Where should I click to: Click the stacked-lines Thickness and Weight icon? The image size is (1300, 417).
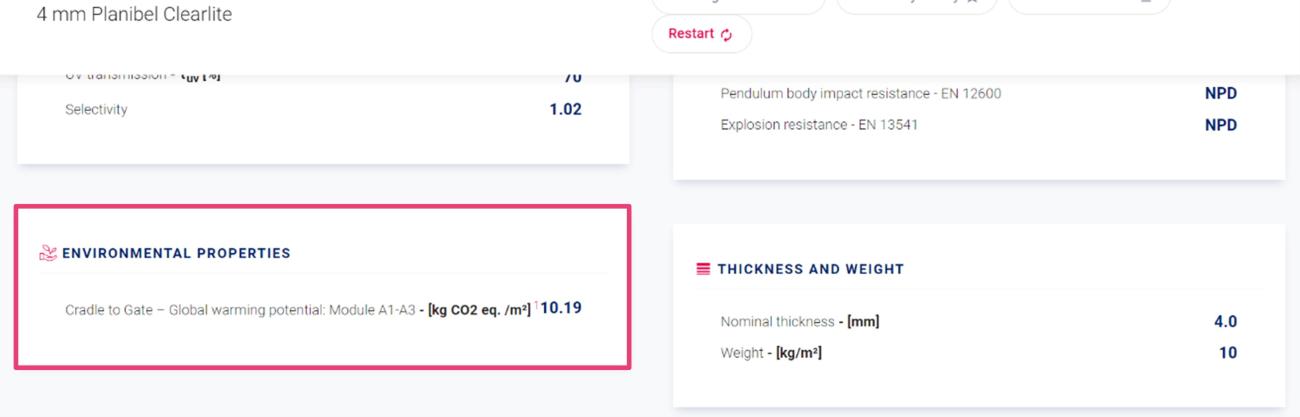tap(703, 269)
